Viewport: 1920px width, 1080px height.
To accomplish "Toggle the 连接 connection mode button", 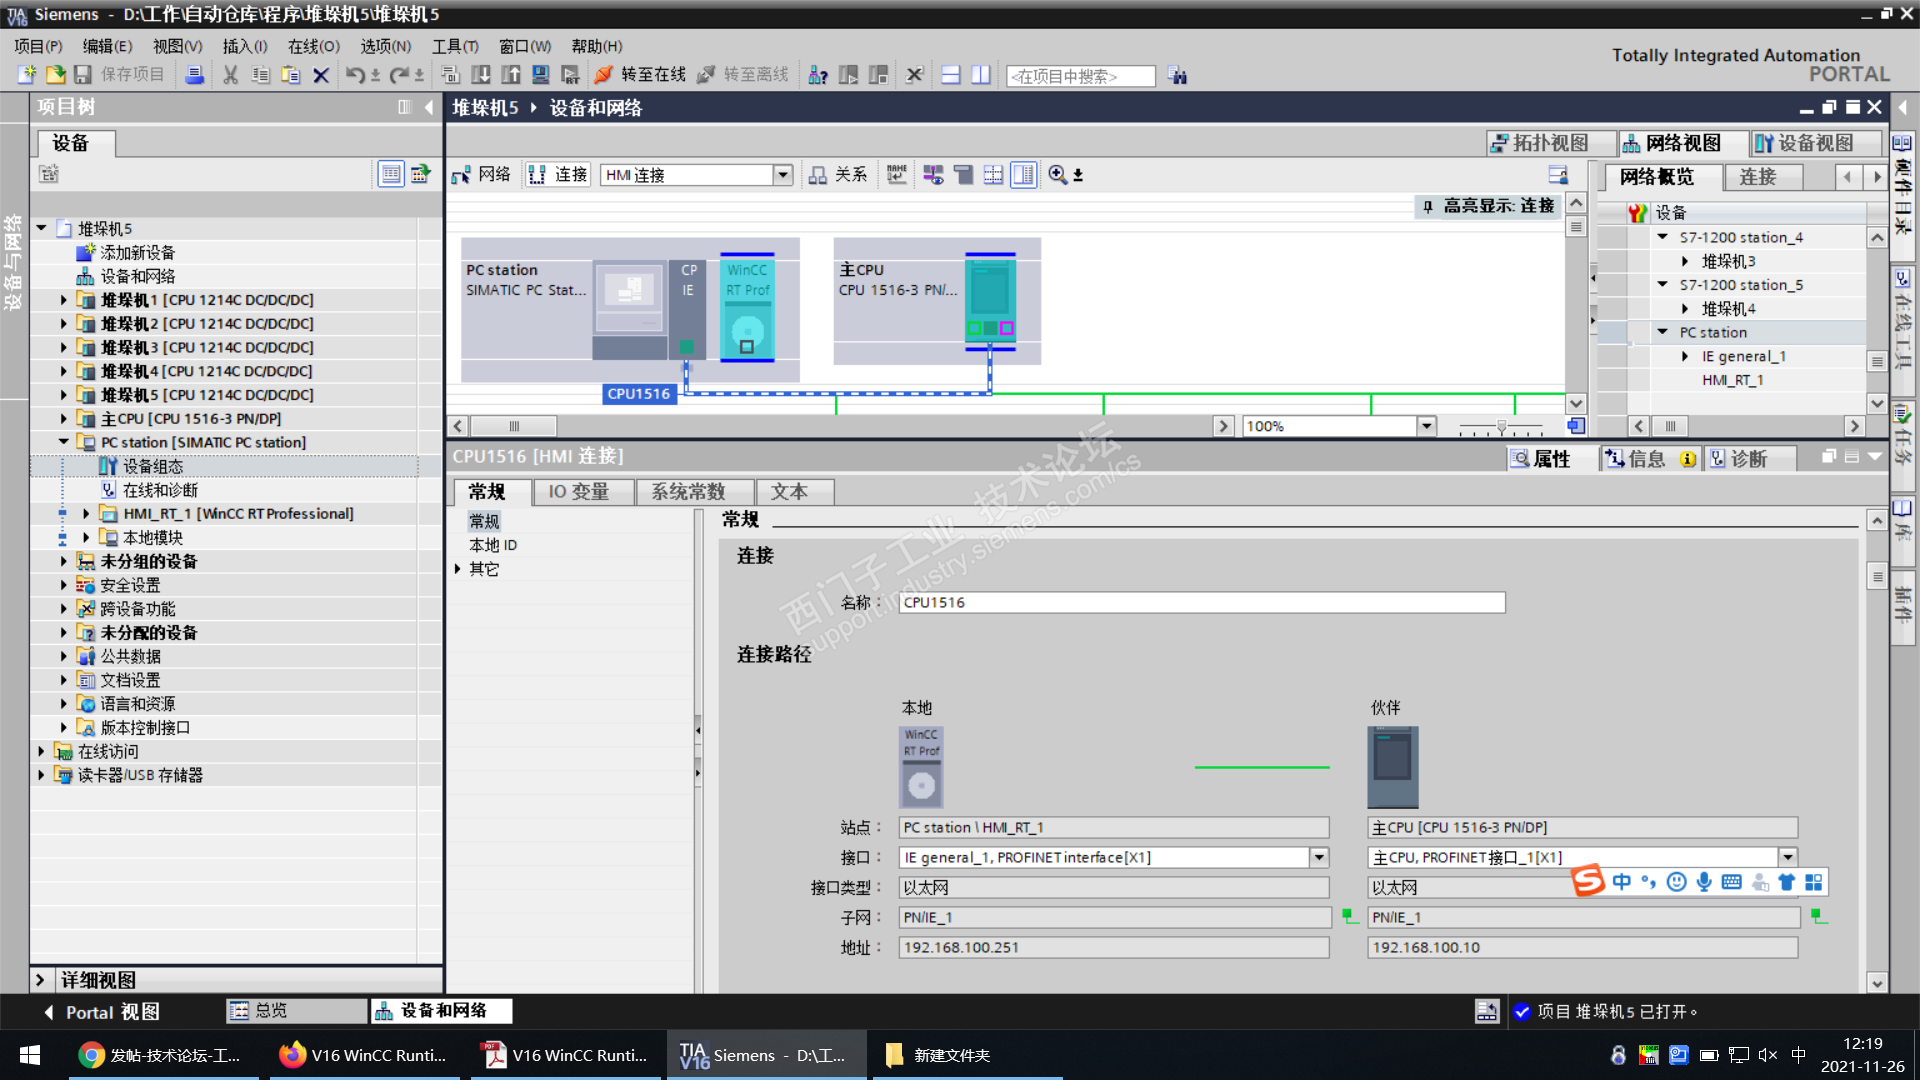I will click(x=557, y=175).
